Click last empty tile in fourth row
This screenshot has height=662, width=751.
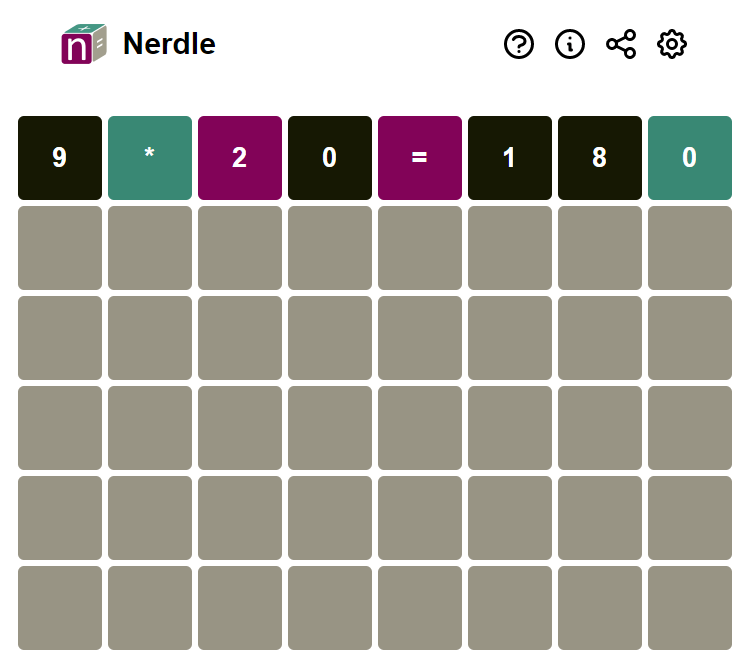pos(690,428)
